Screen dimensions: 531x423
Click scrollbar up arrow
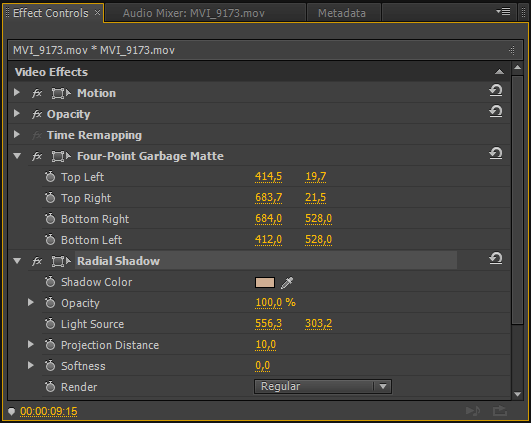pyautogui.click(x=517, y=68)
